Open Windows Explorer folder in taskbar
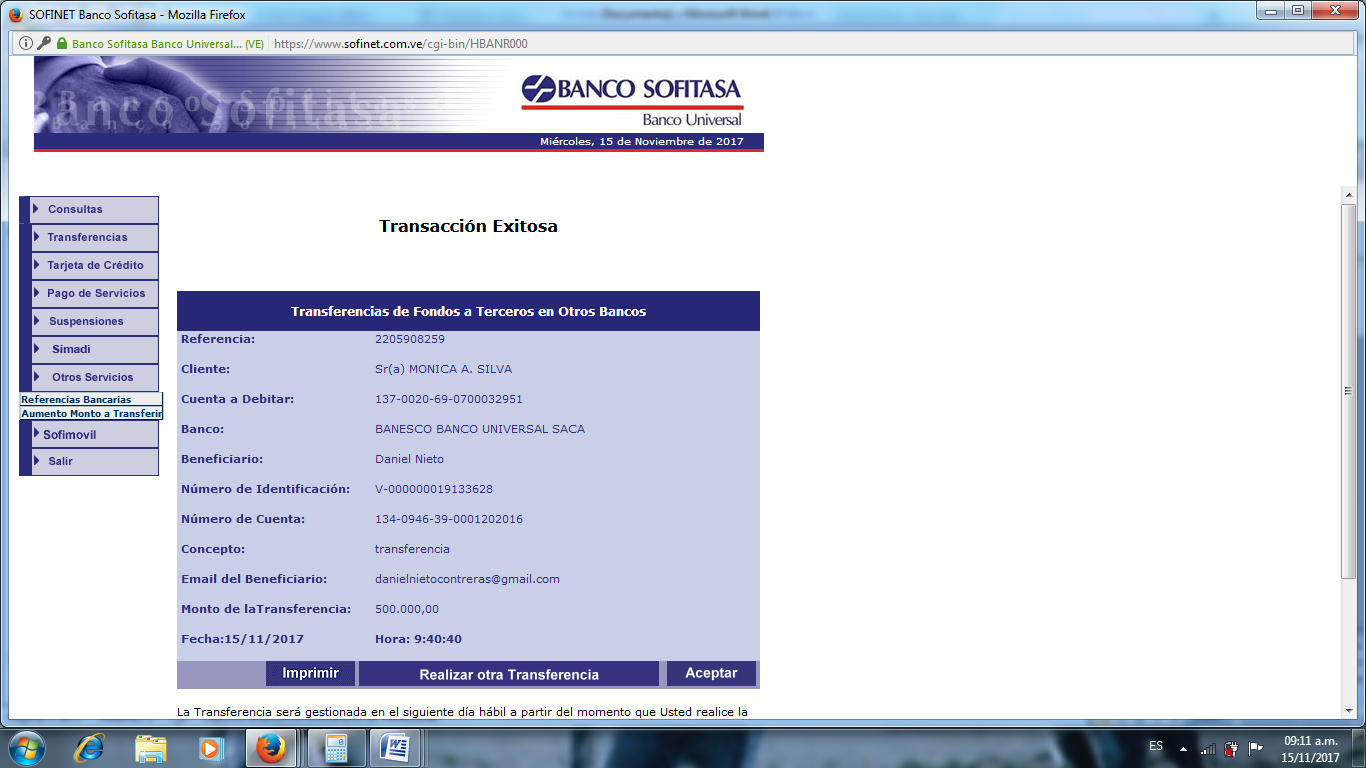The image size is (1366, 768). 151,748
